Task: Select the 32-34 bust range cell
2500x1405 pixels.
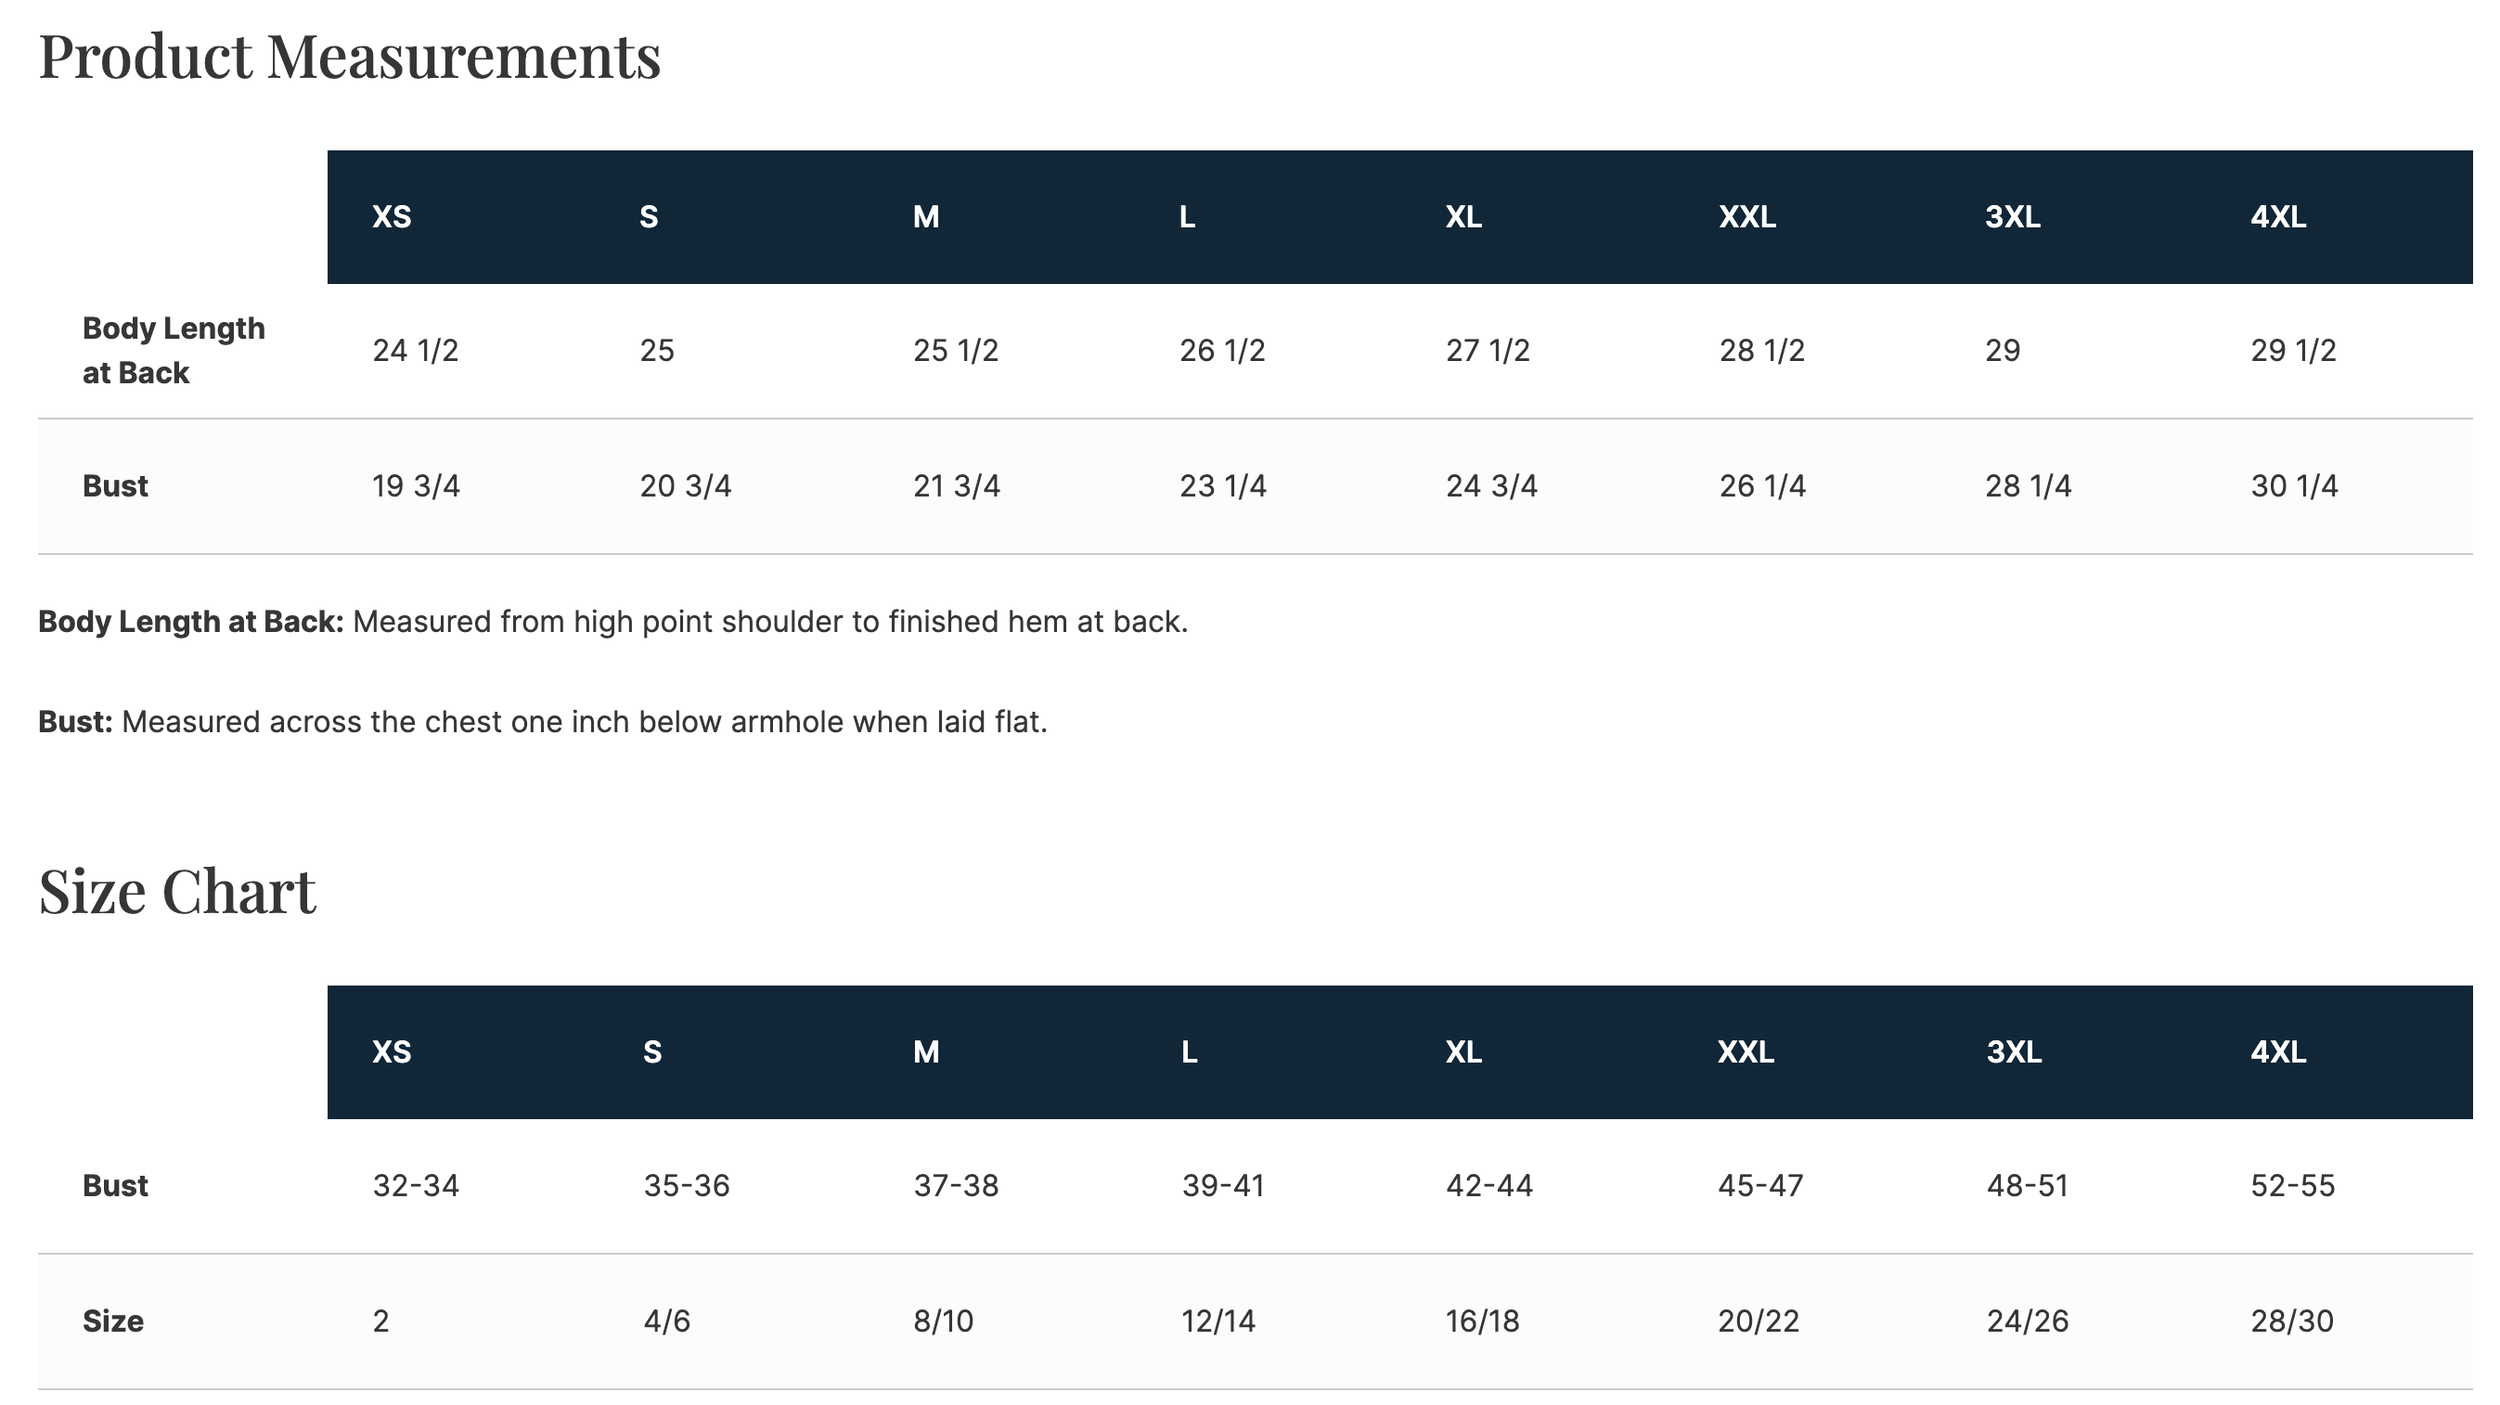Action: coord(416,1186)
